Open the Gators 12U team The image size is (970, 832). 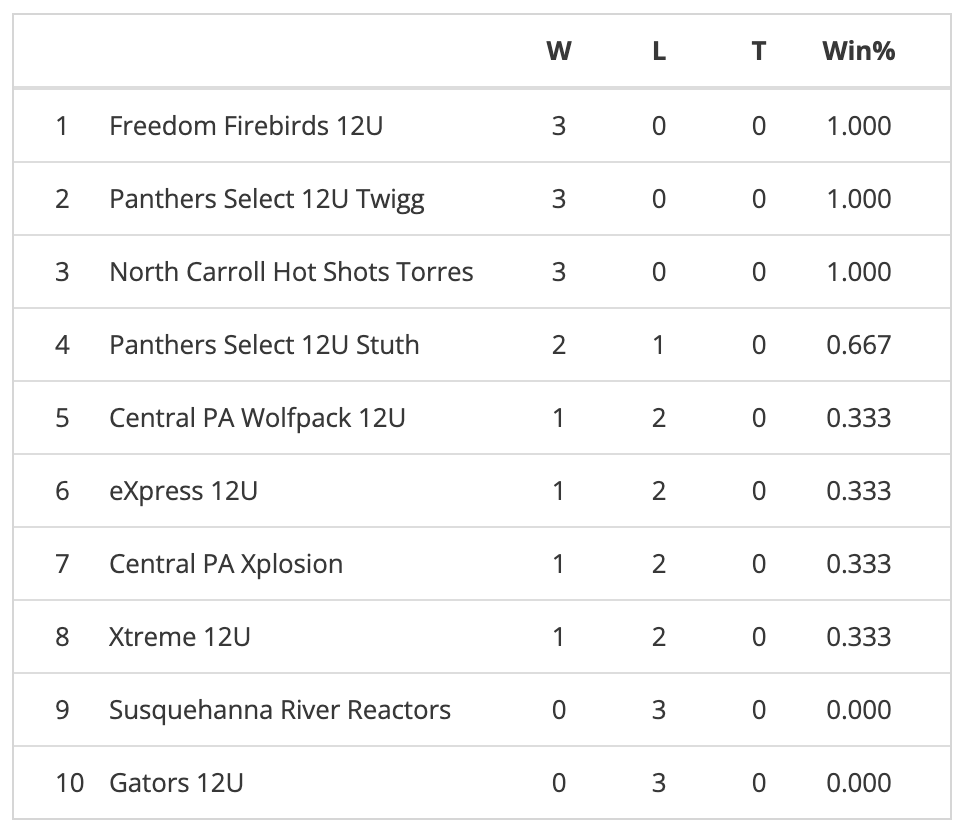(176, 783)
